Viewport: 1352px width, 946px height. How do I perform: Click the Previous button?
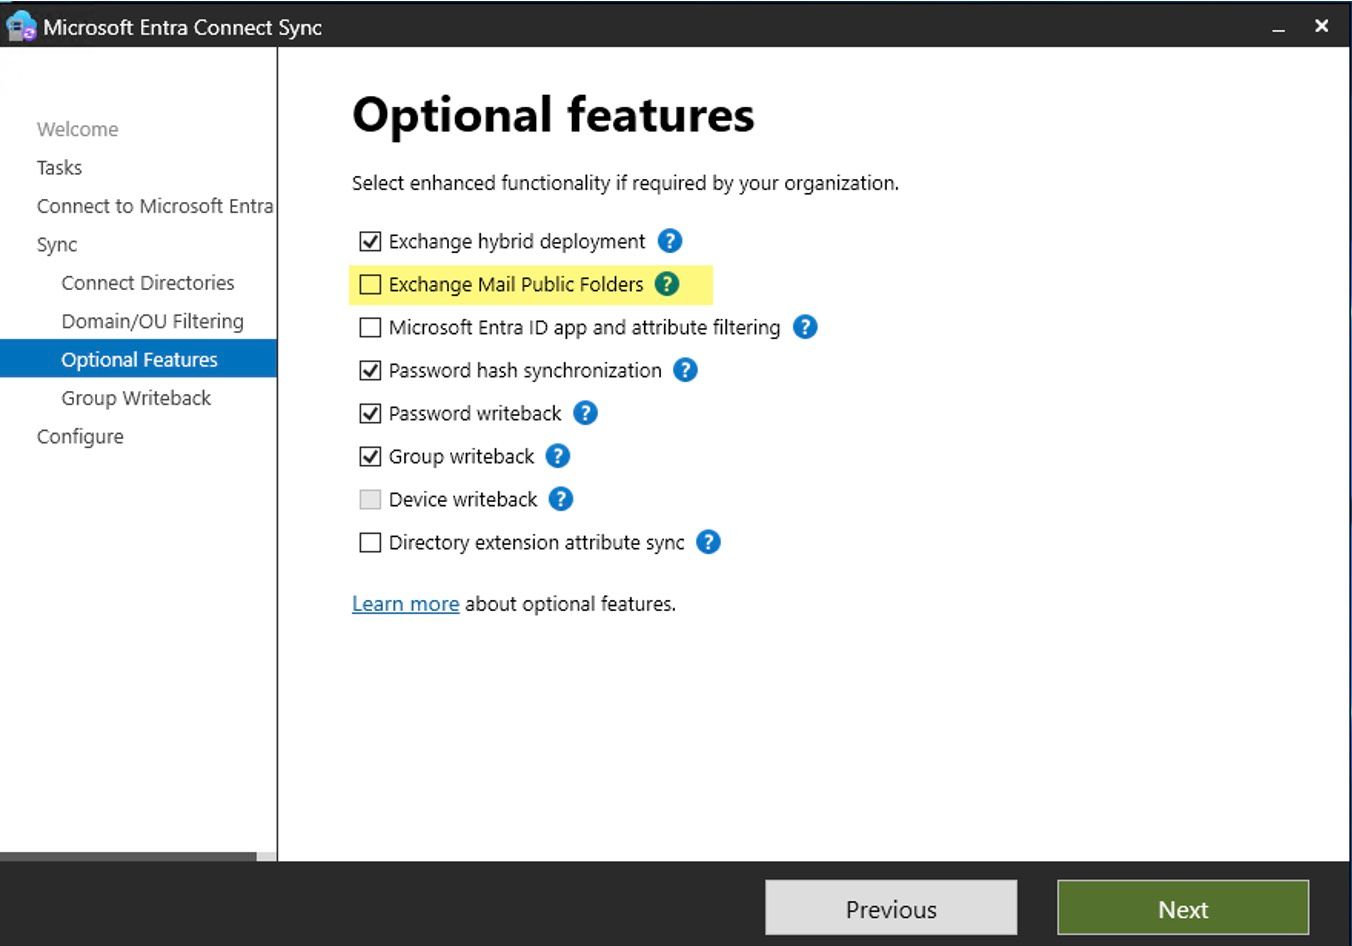pos(891,908)
